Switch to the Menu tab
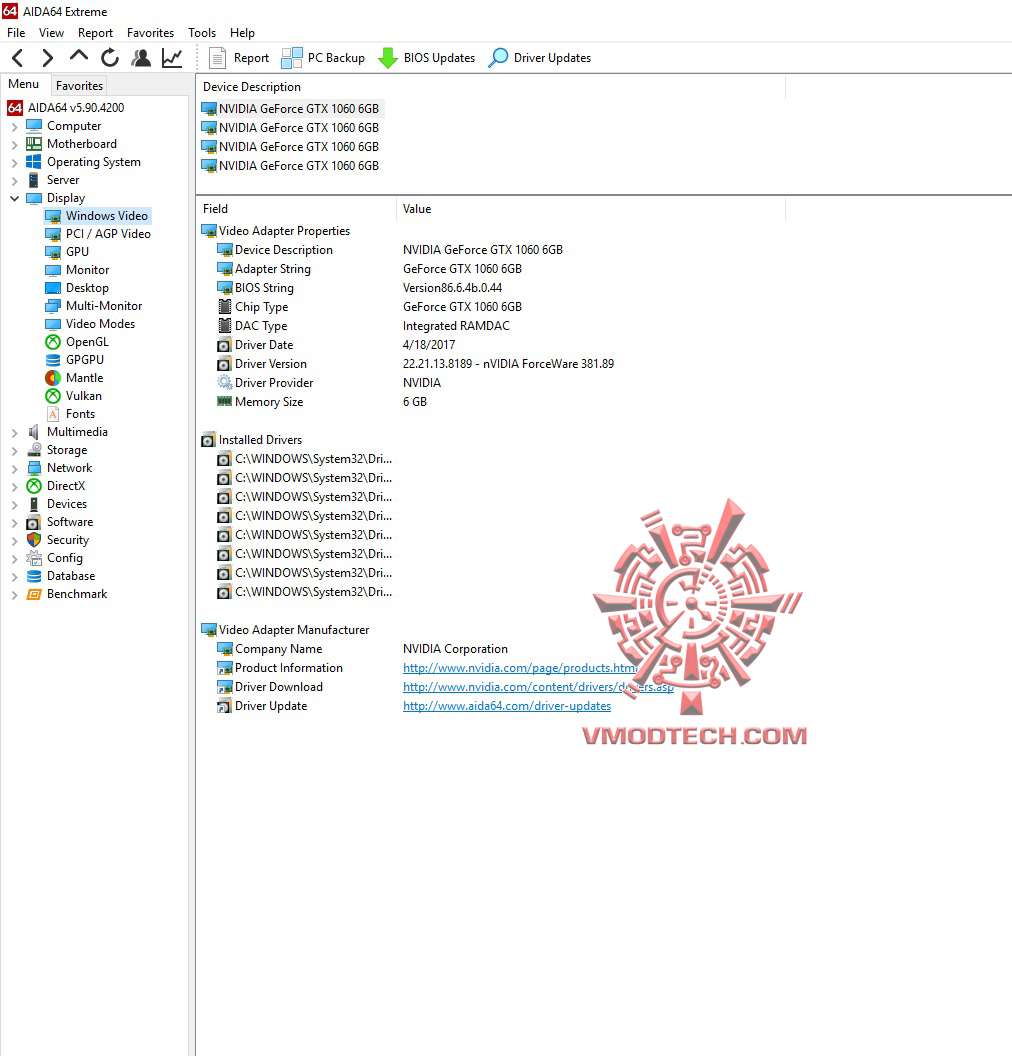Screen dimensions: 1012x1056 tap(24, 84)
